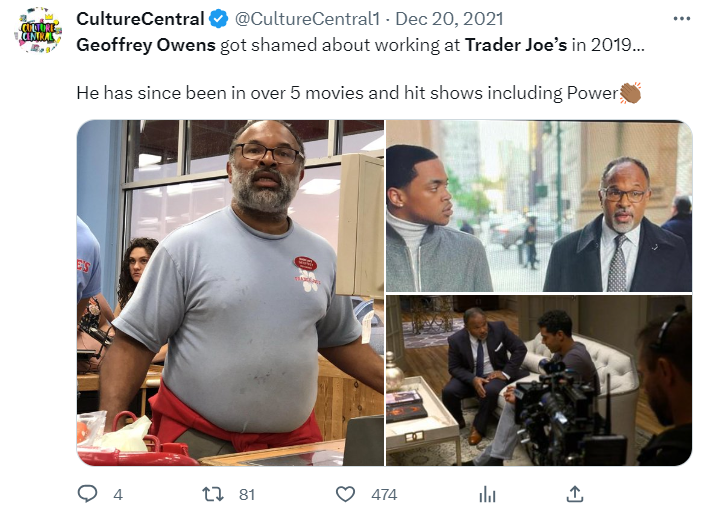Share the tweet using the upload arrow icon
708x512 pixels.
tap(574, 494)
